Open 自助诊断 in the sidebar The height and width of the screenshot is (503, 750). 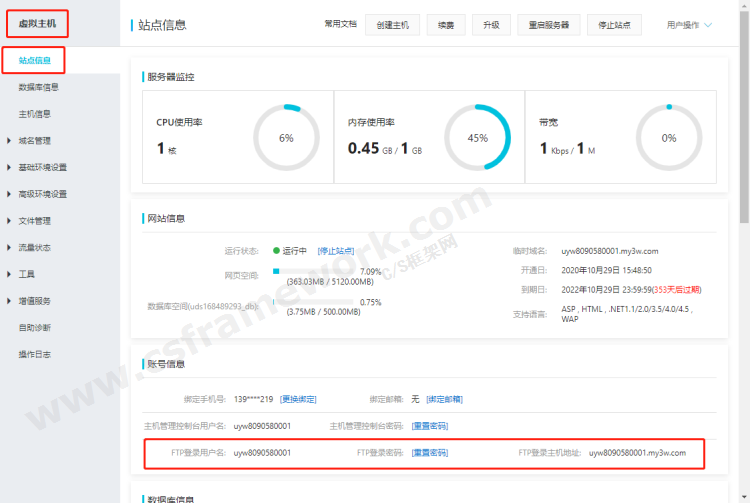click(34, 328)
